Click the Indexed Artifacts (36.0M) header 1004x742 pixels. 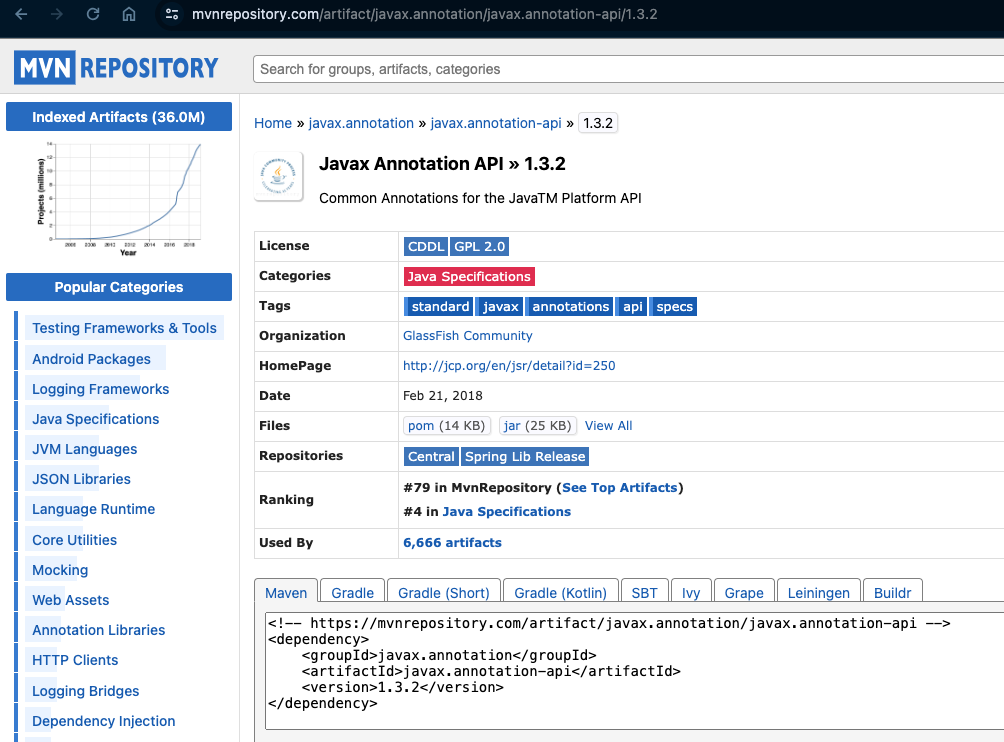coord(118,117)
